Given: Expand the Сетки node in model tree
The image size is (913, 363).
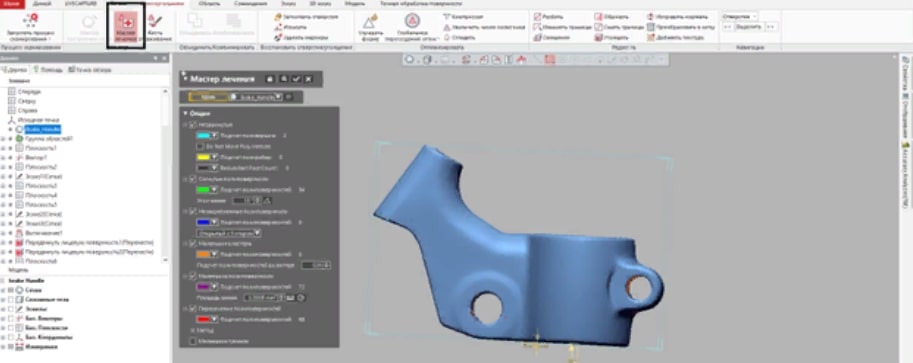Looking at the screenshot, I should point(3,290).
